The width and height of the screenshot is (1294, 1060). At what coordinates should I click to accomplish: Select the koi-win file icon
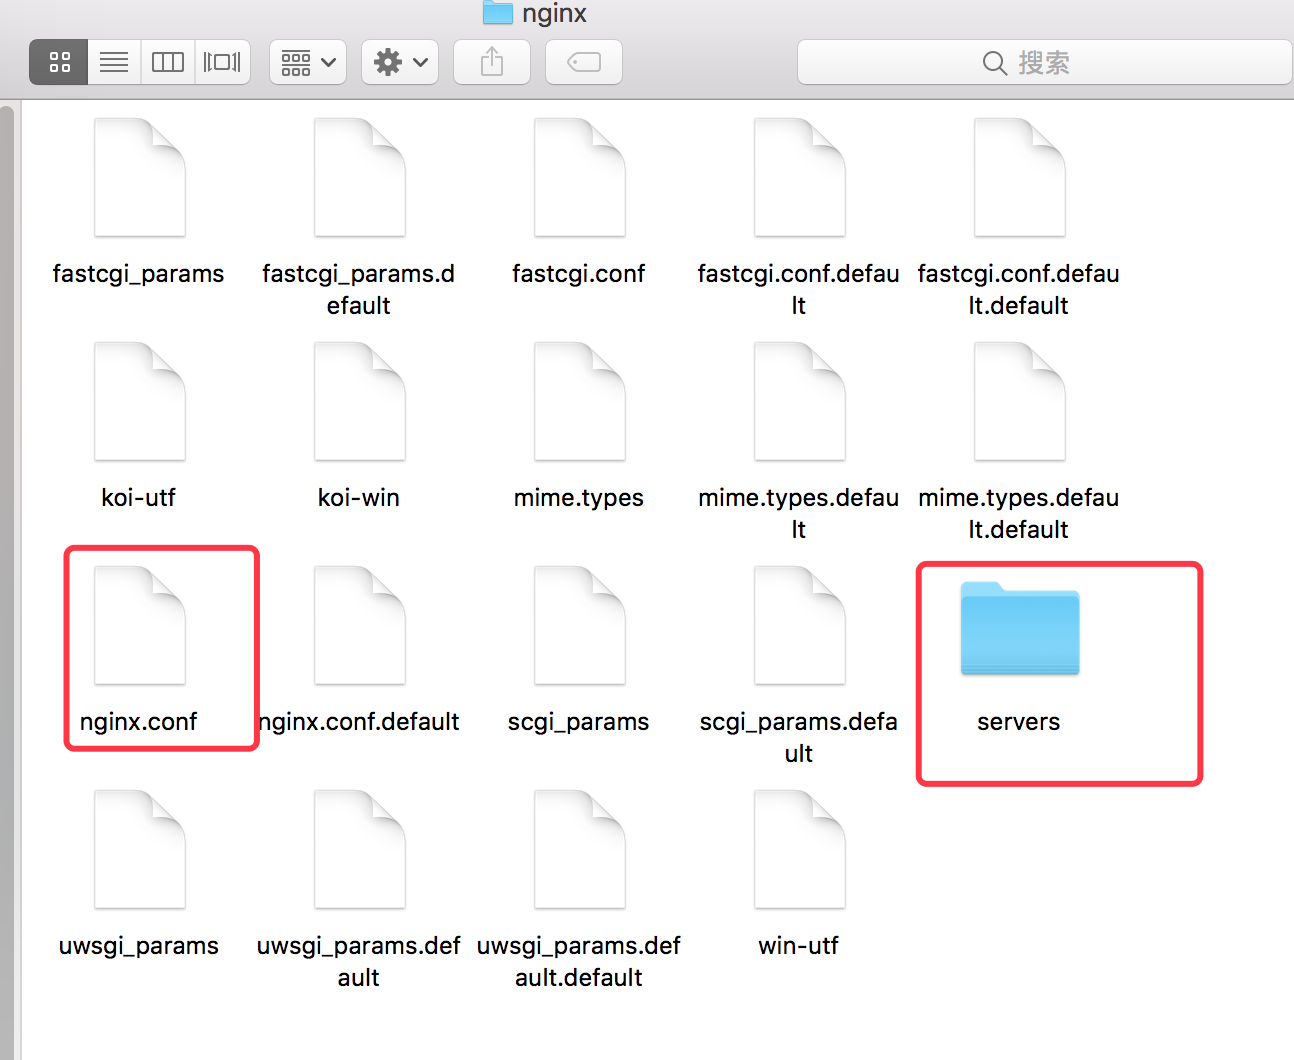pyautogui.click(x=360, y=401)
